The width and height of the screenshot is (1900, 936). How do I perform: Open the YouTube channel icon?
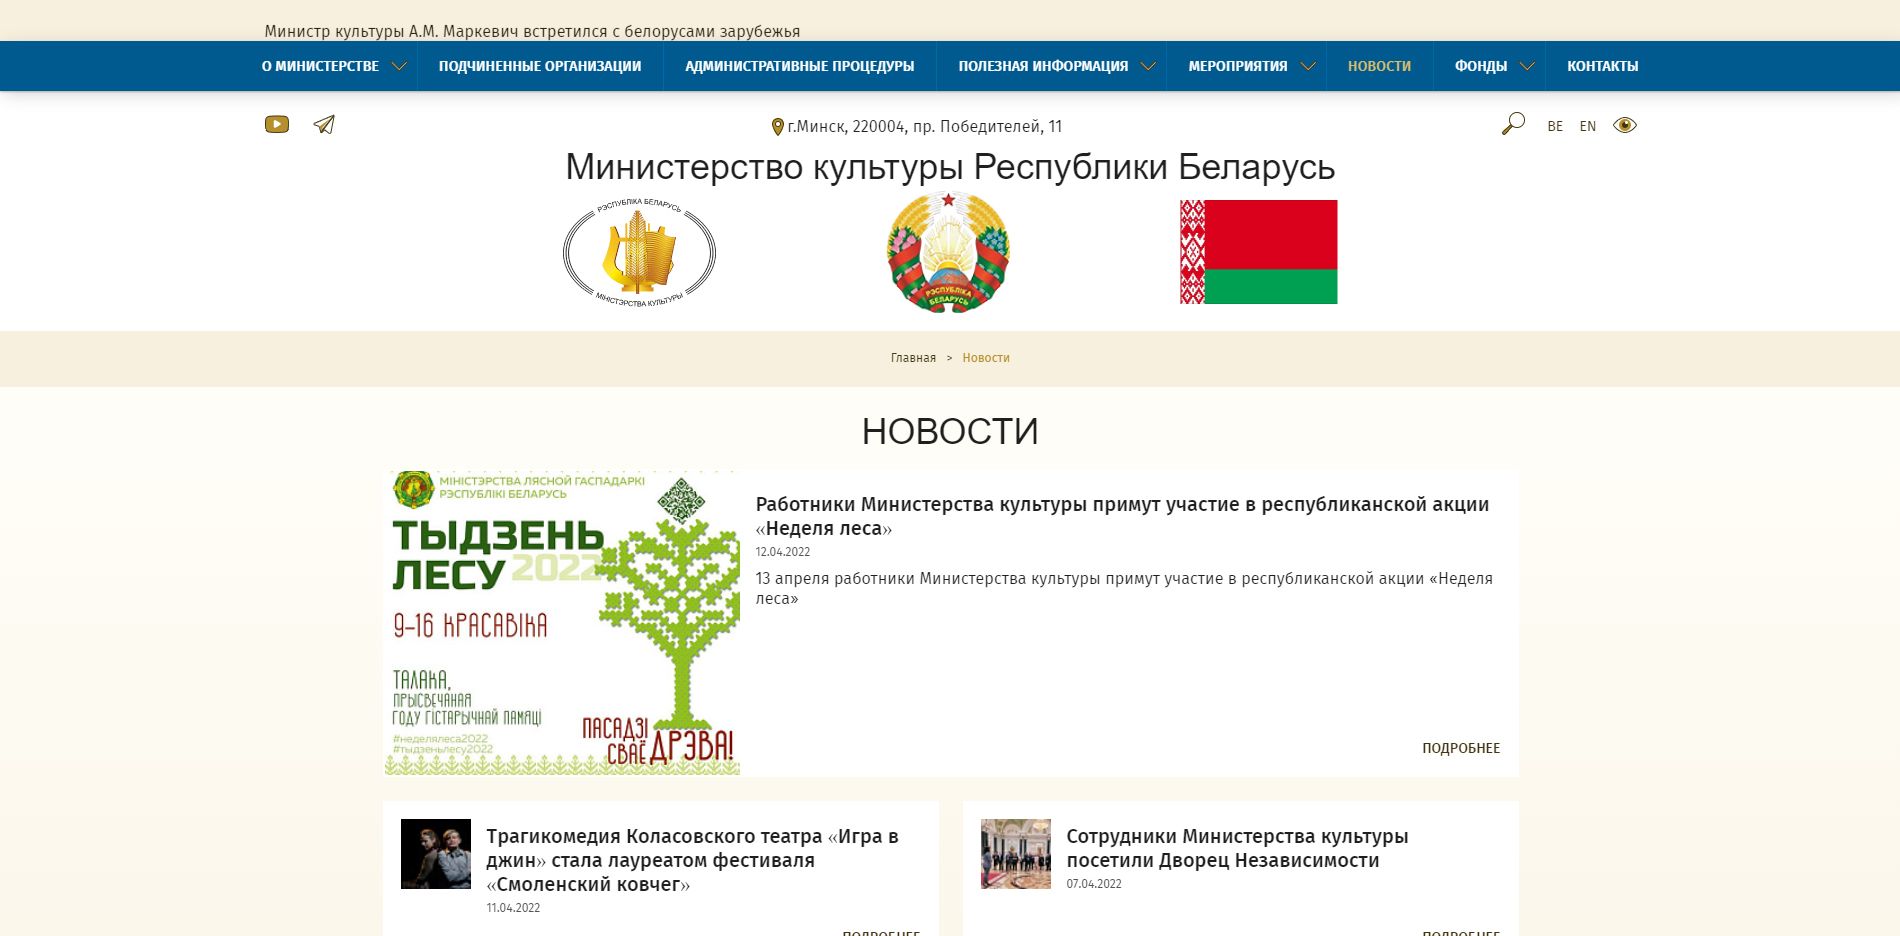click(x=277, y=124)
